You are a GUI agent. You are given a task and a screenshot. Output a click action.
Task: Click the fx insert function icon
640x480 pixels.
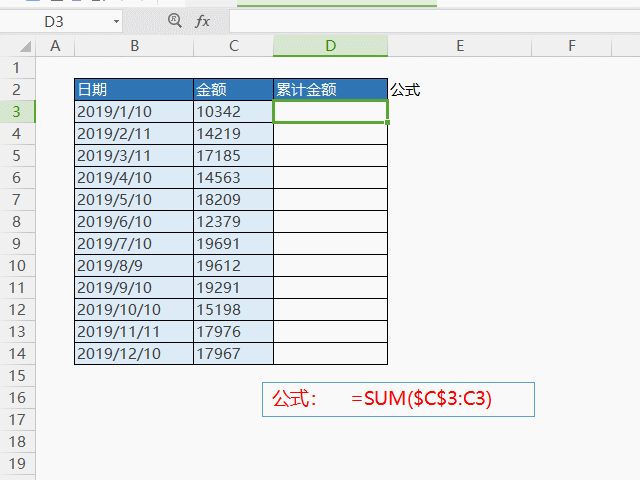[202, 21]
